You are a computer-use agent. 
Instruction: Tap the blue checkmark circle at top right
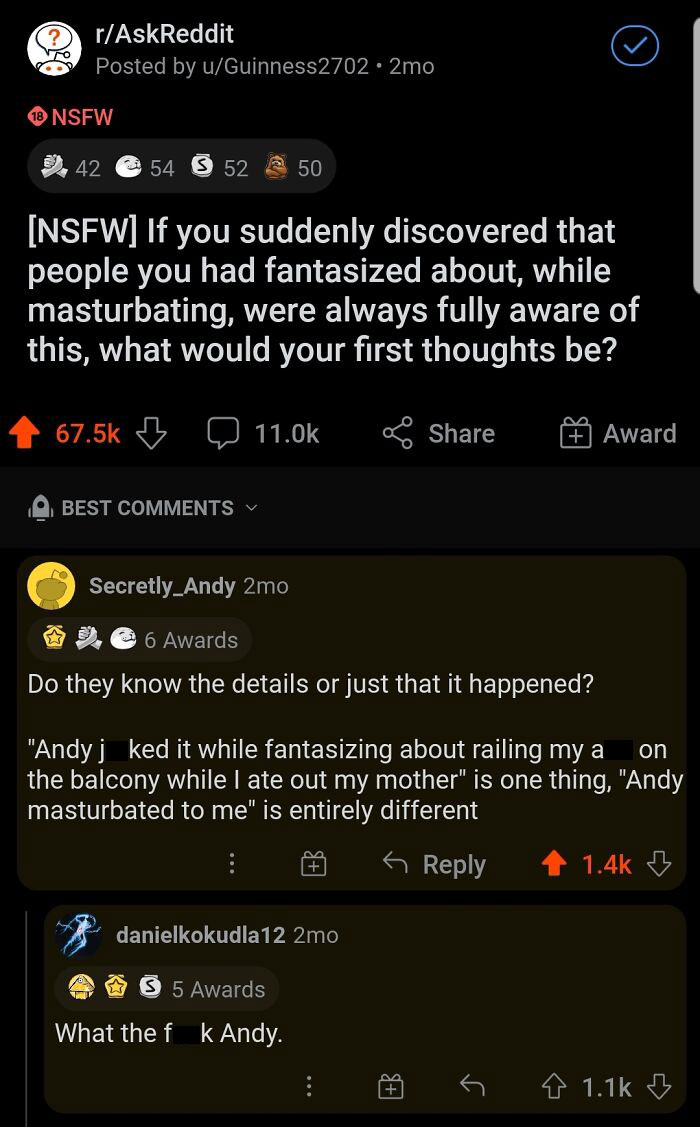[634, 46]
